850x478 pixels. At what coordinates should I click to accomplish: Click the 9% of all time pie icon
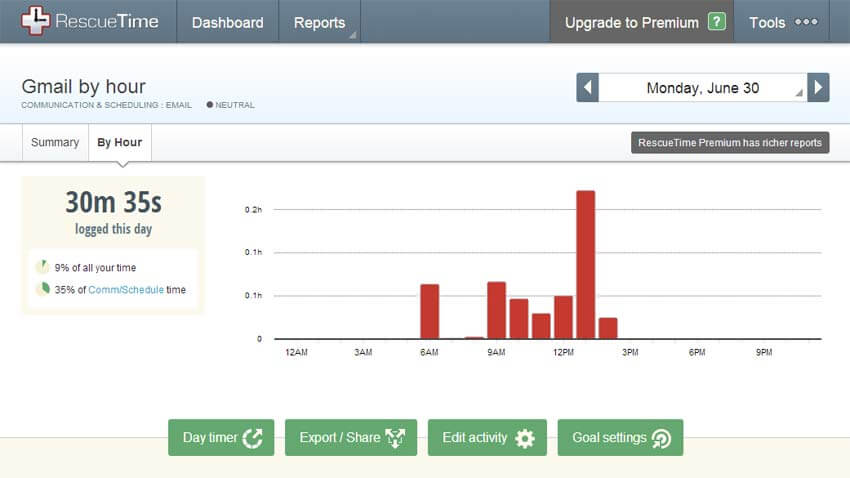pyautogui.click(x=42, y=267)
